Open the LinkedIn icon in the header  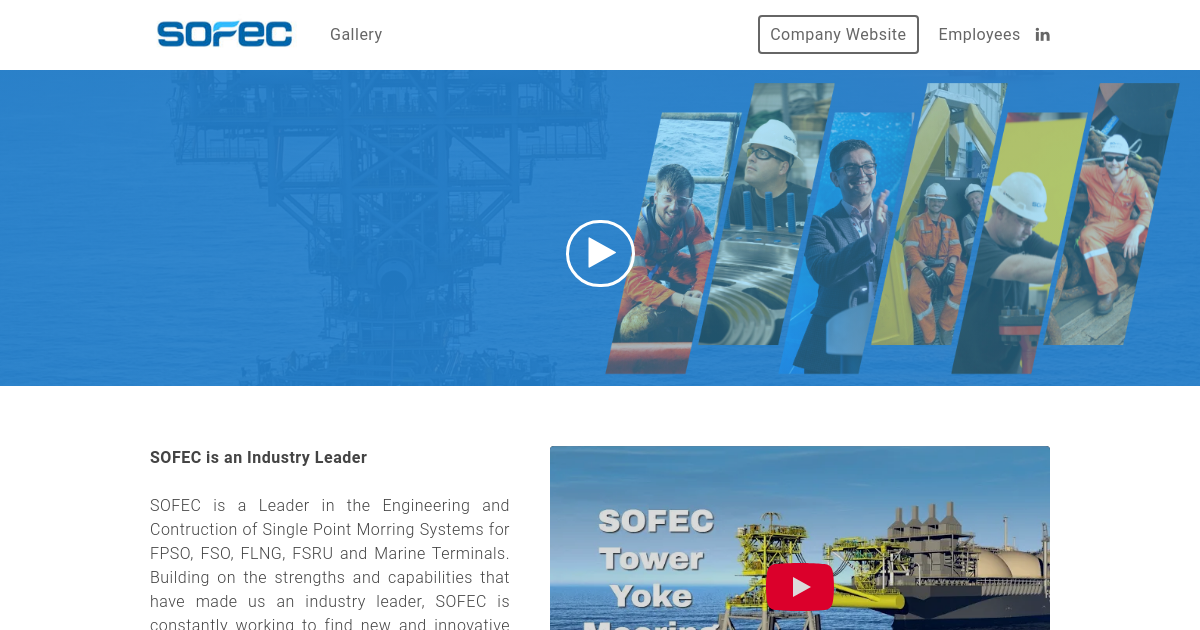click(1042, 35)
